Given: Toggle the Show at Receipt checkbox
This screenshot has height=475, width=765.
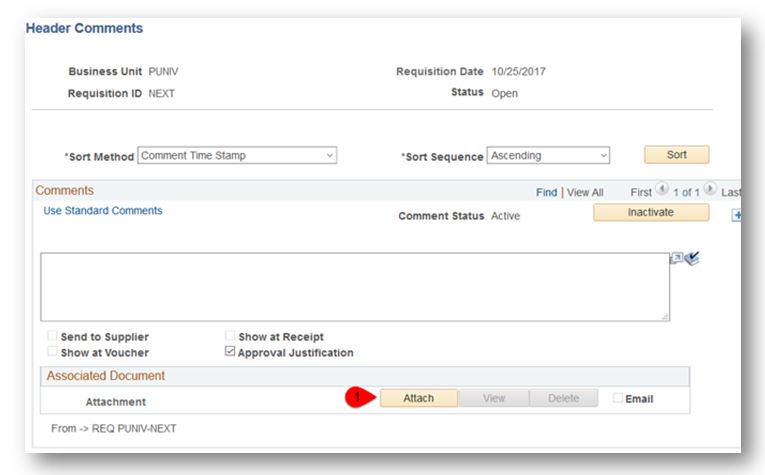Looking at the screenshot, I should pyautogui.click(x=230, y=337).
